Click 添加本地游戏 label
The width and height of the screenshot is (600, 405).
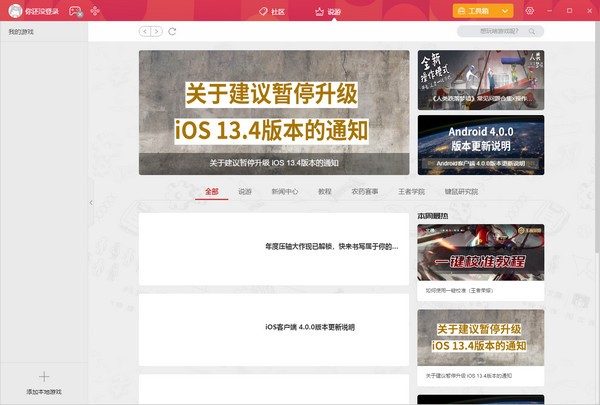pos(44,392)
